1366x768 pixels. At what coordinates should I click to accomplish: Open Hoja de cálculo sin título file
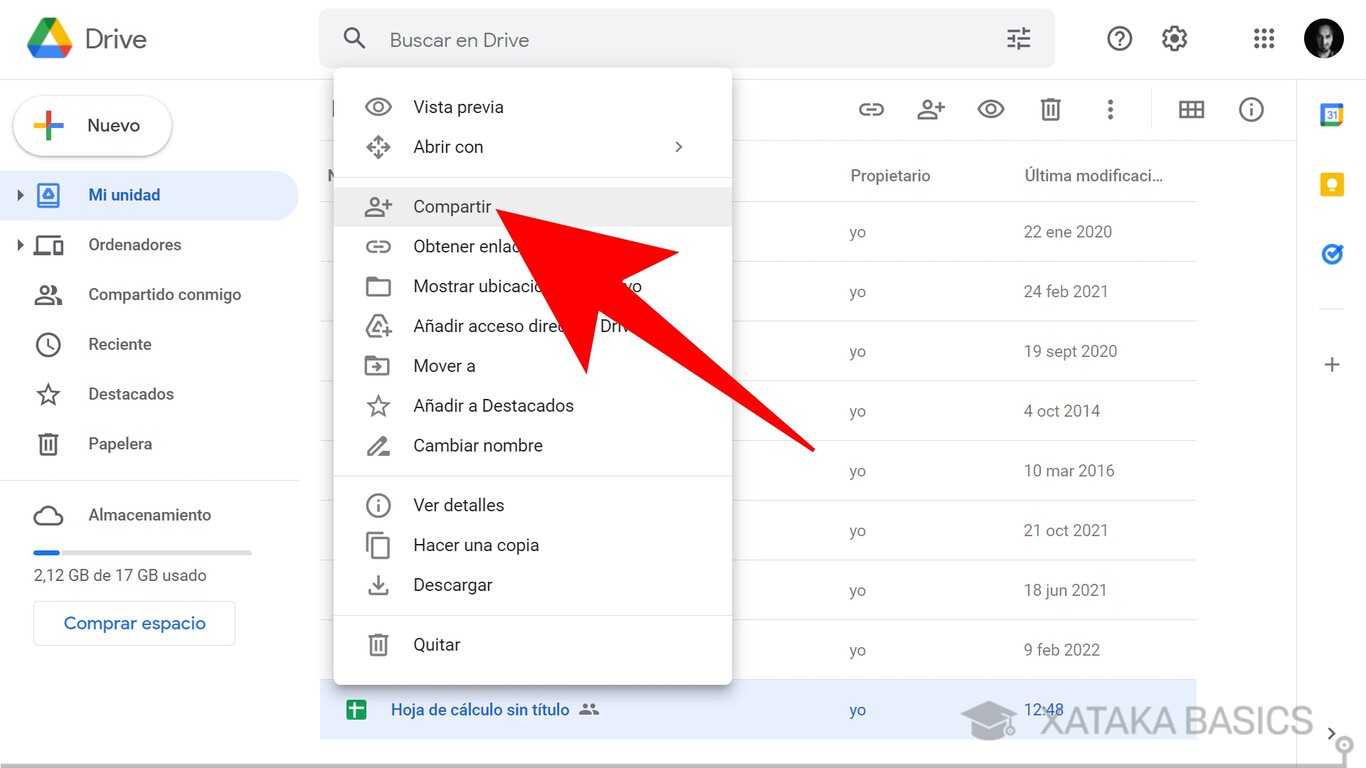pyautogui.click(x=480, y=710)
